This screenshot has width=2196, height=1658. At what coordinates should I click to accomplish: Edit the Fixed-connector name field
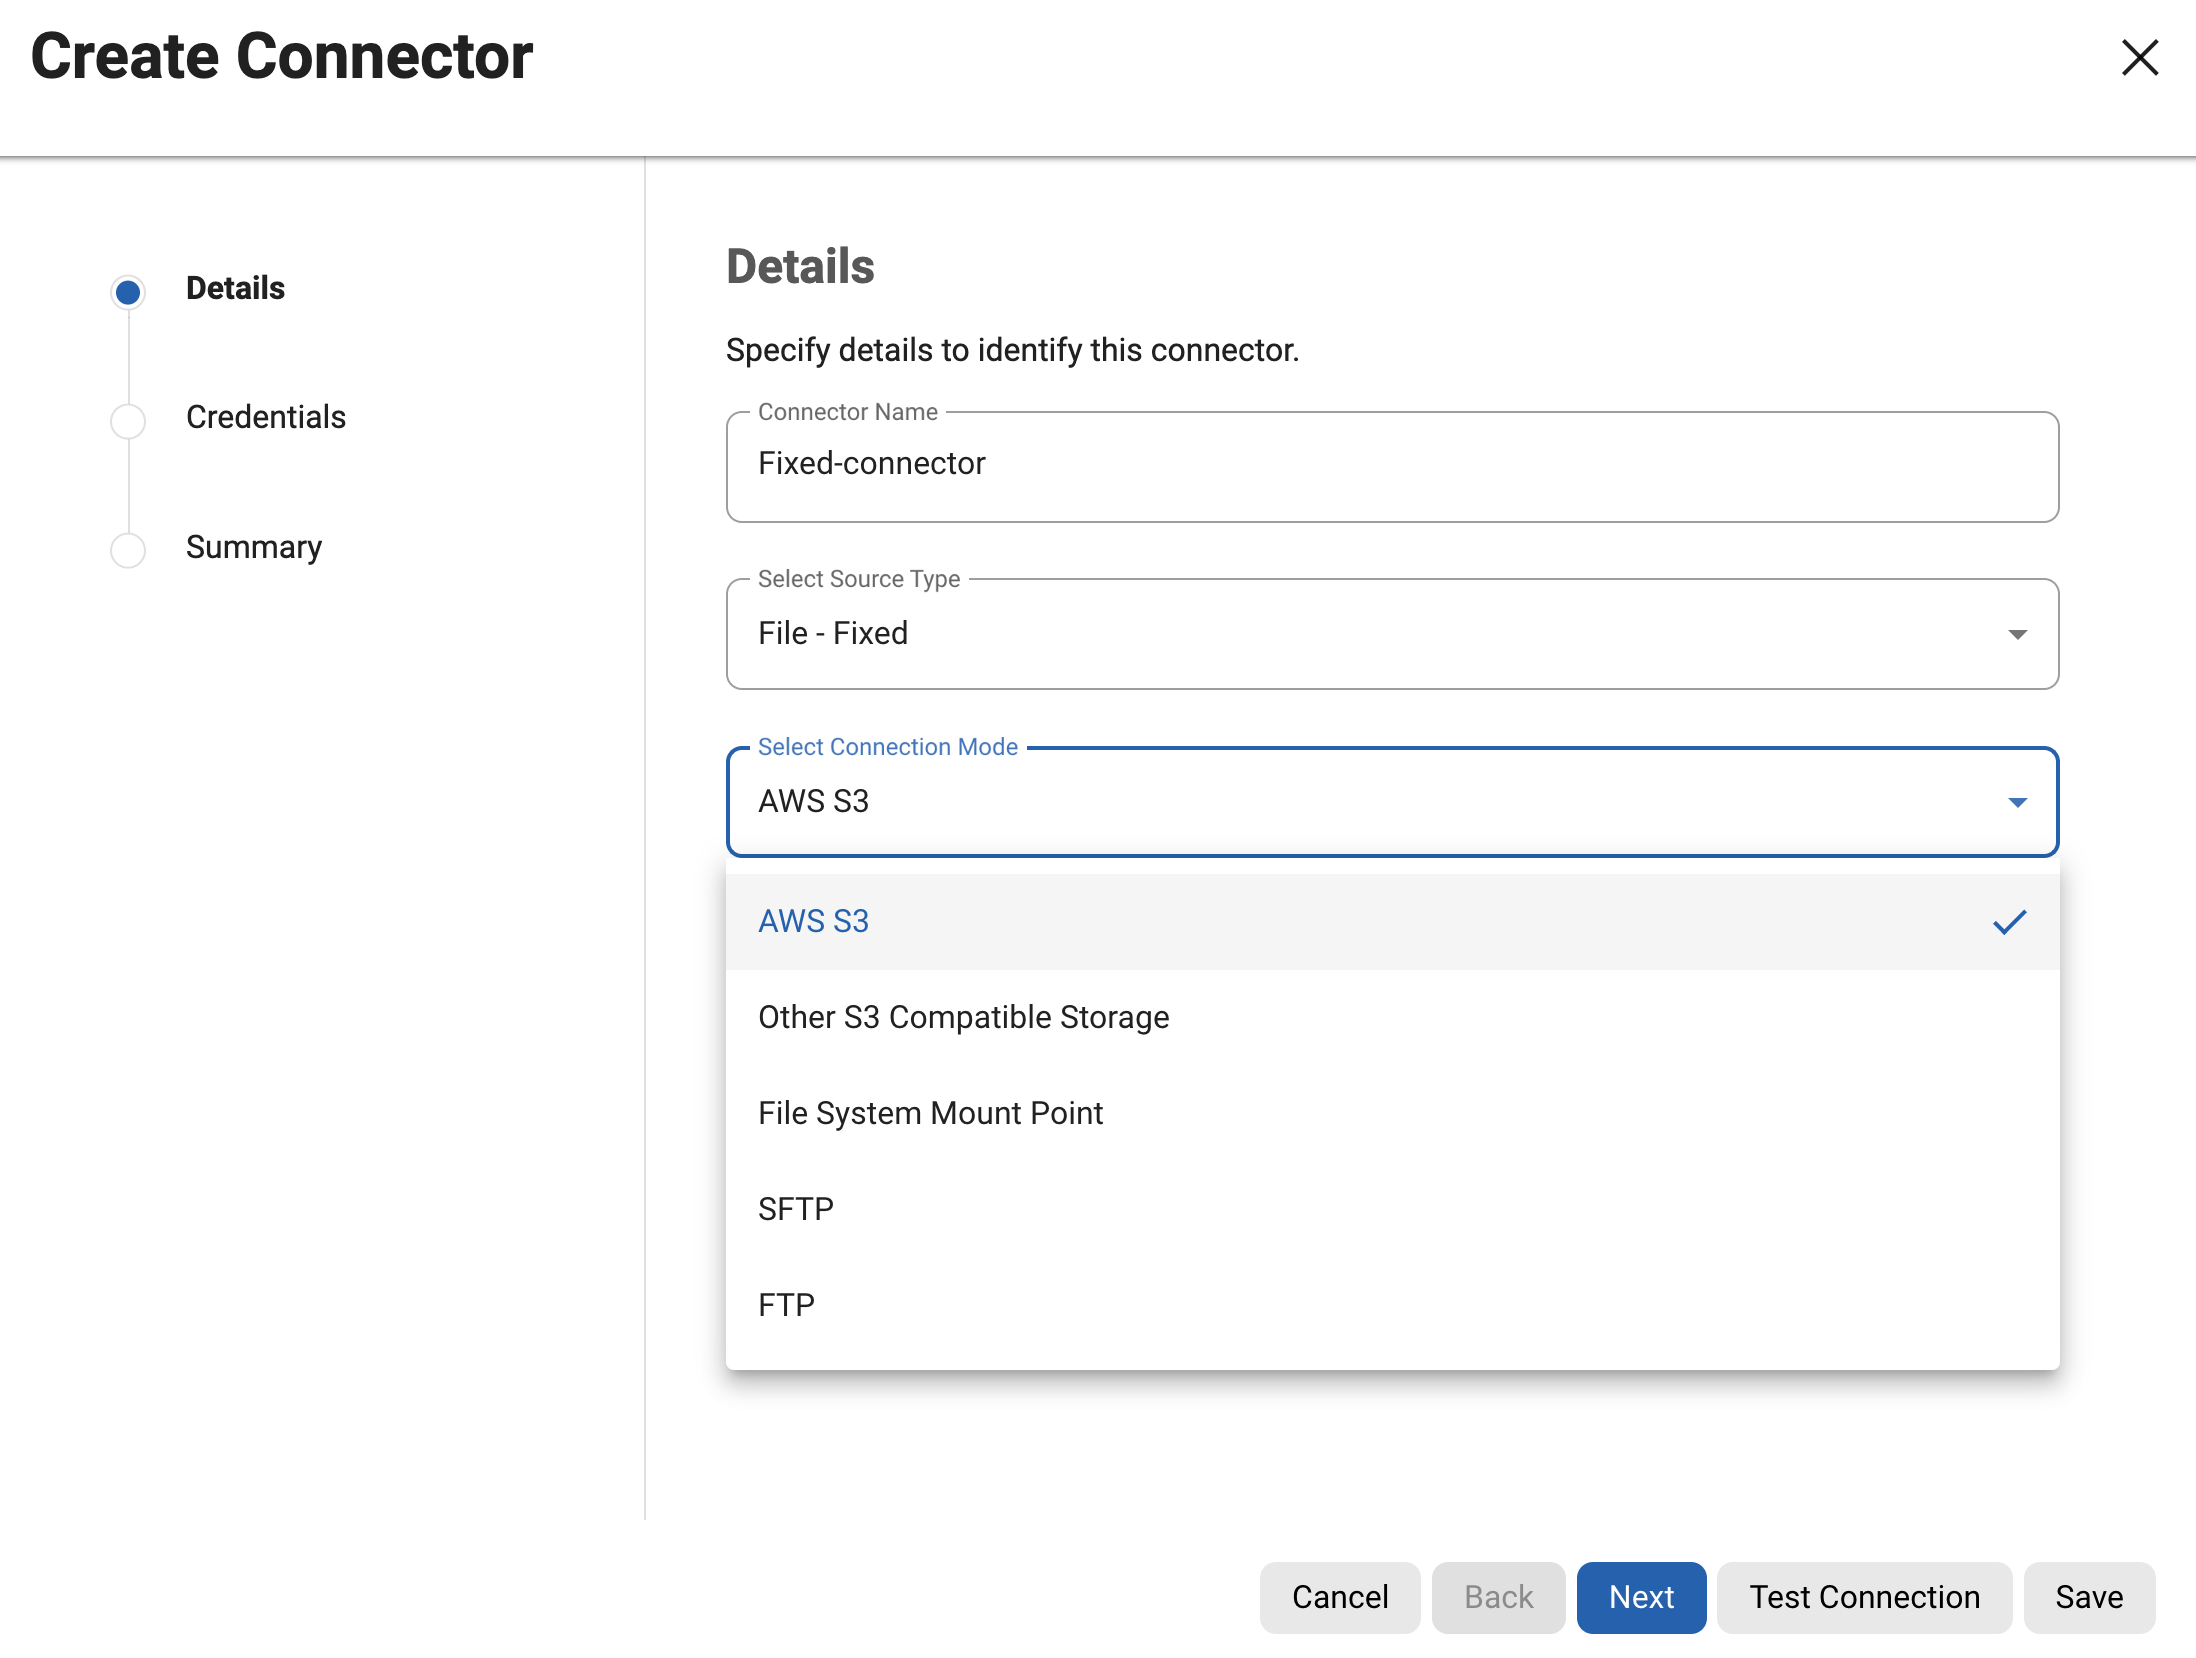tap(1390, 464)
